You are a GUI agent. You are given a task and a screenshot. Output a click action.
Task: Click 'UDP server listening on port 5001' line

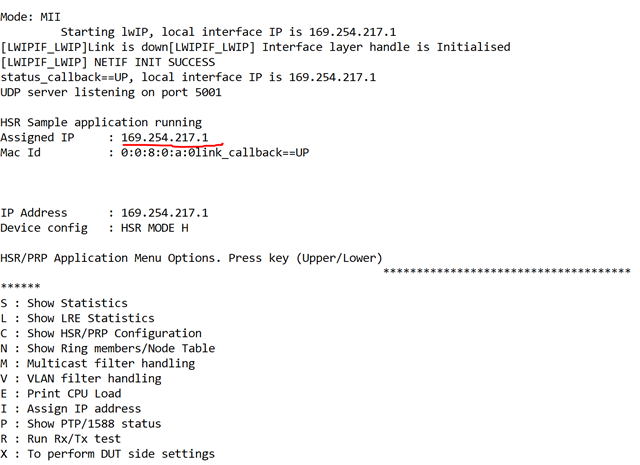point(111,92)
